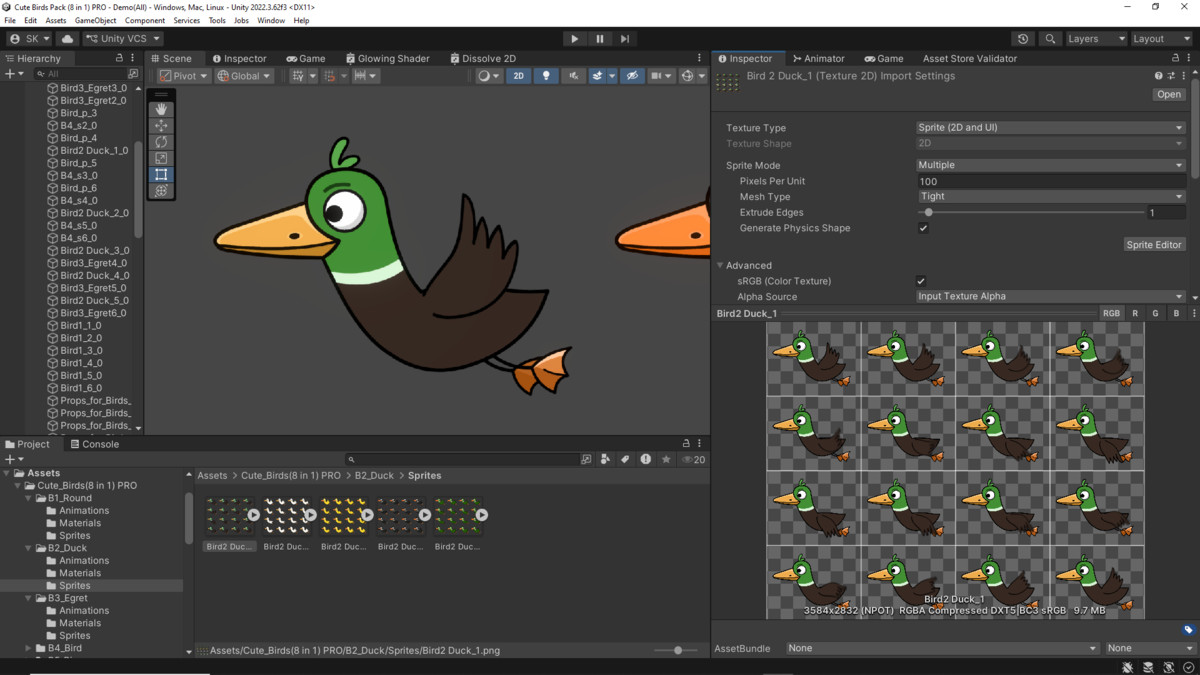Lock the Inspector panel

pos(1176,59)
